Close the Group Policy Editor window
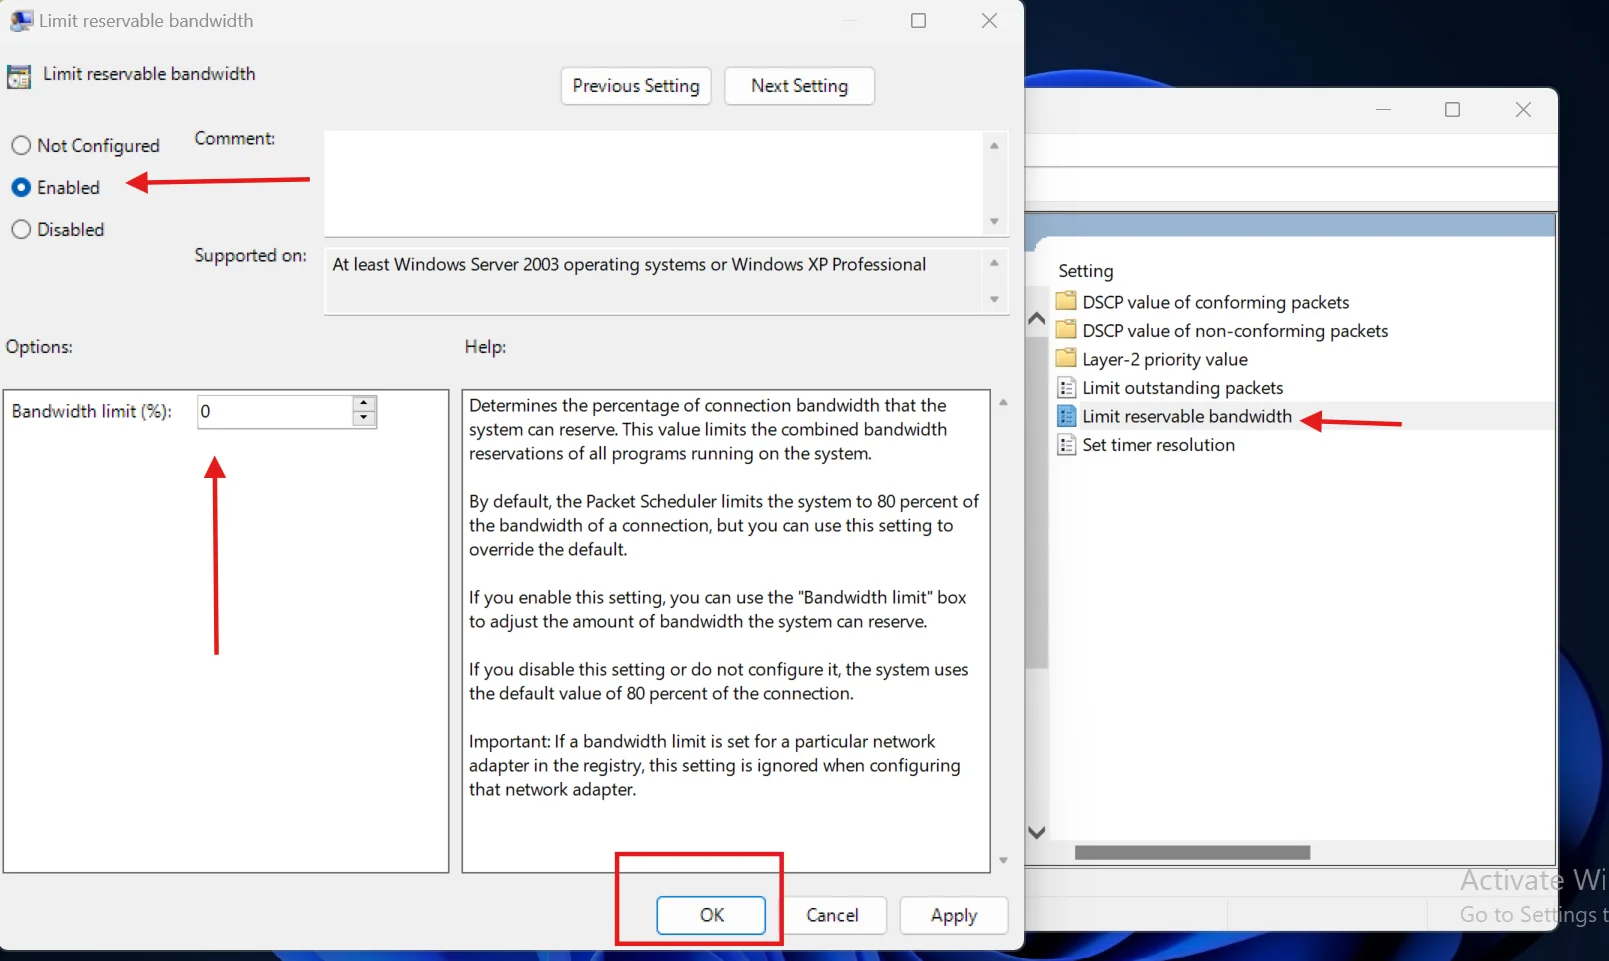 pyautogui.click(x=1523, y=110)
